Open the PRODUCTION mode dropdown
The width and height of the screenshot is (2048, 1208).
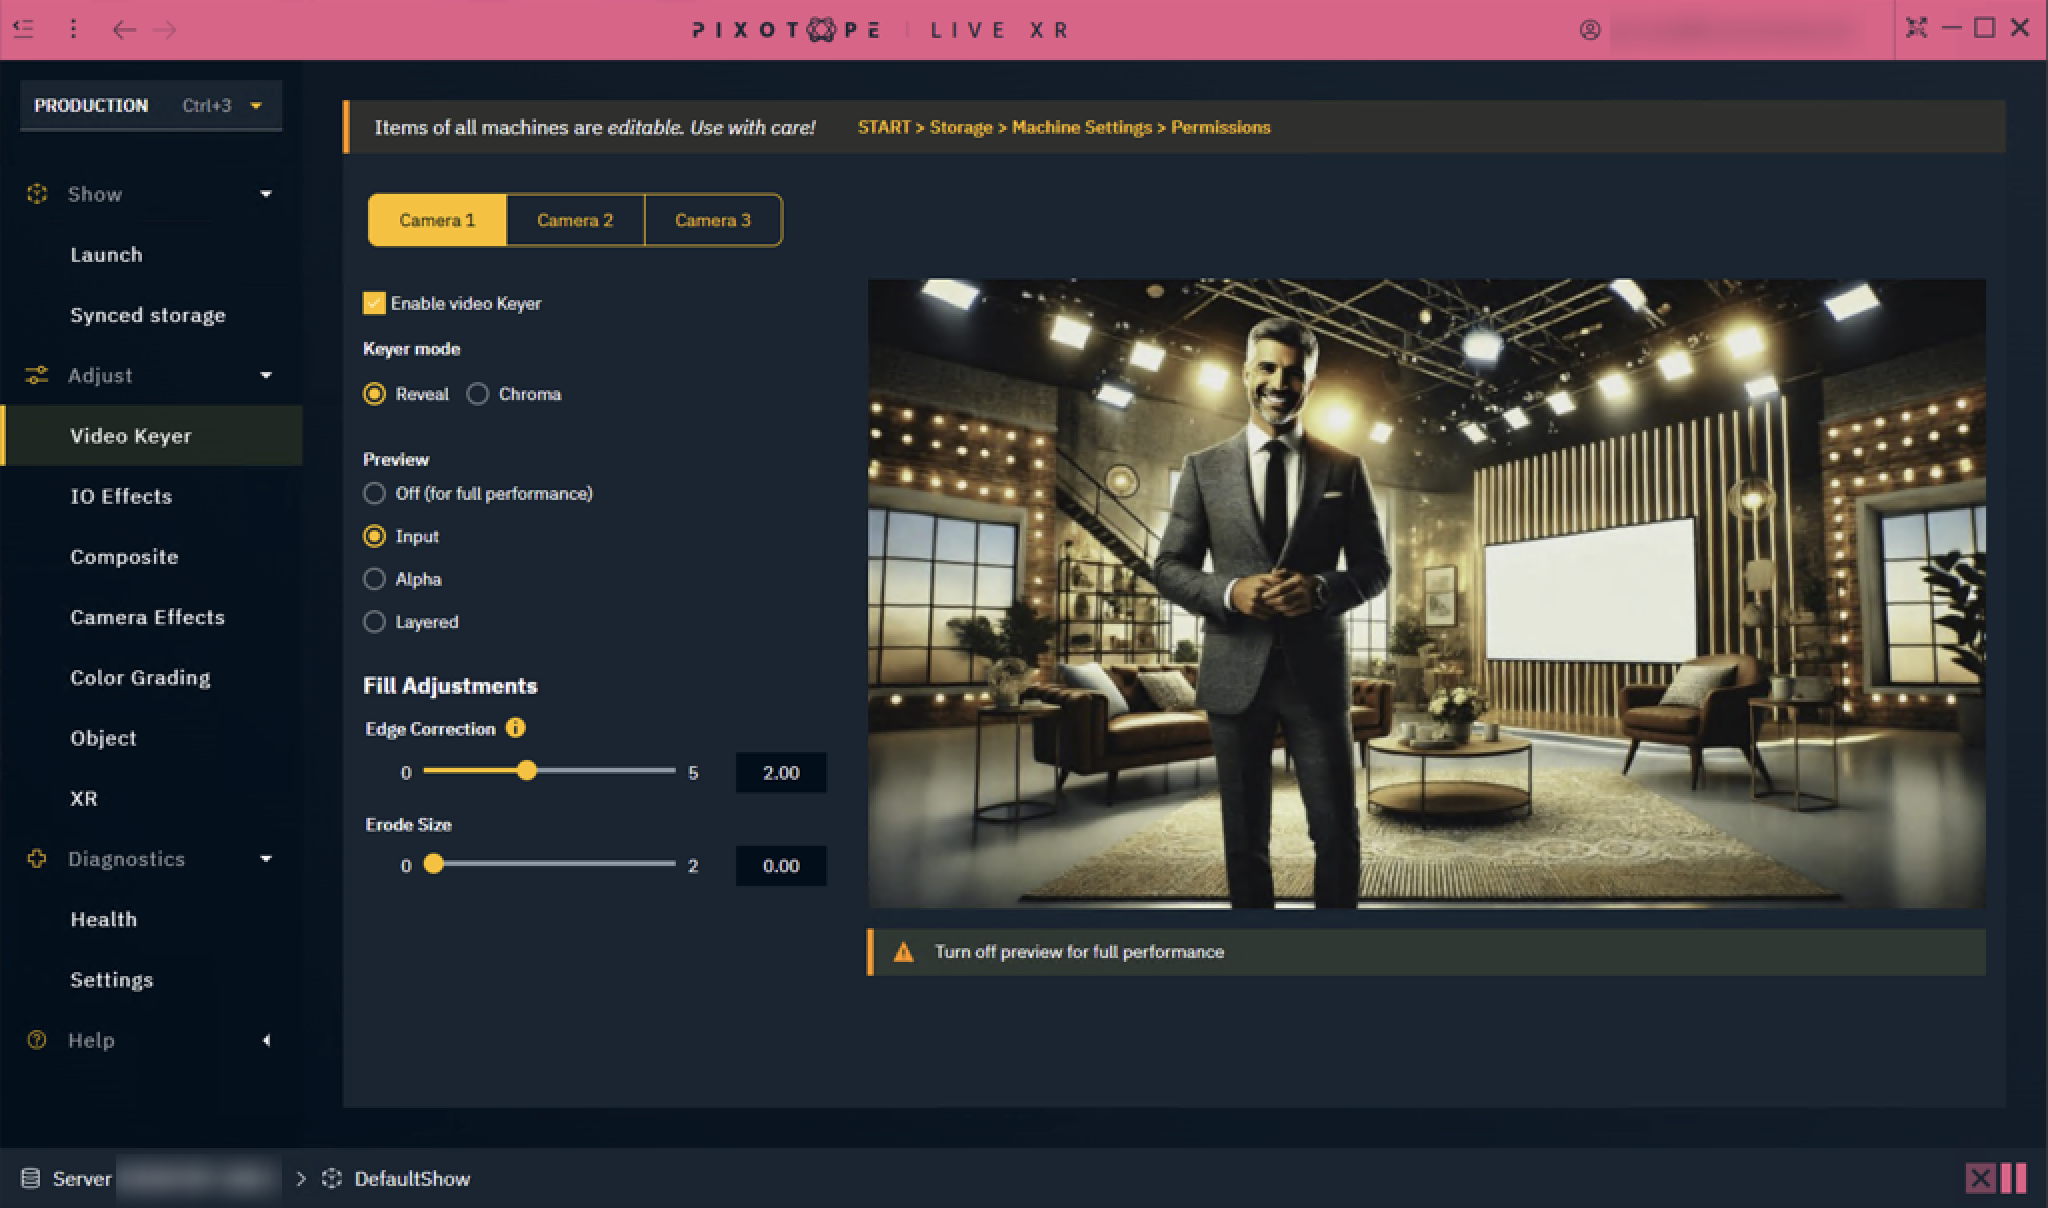pyautogui.click(x=256, y=106)
